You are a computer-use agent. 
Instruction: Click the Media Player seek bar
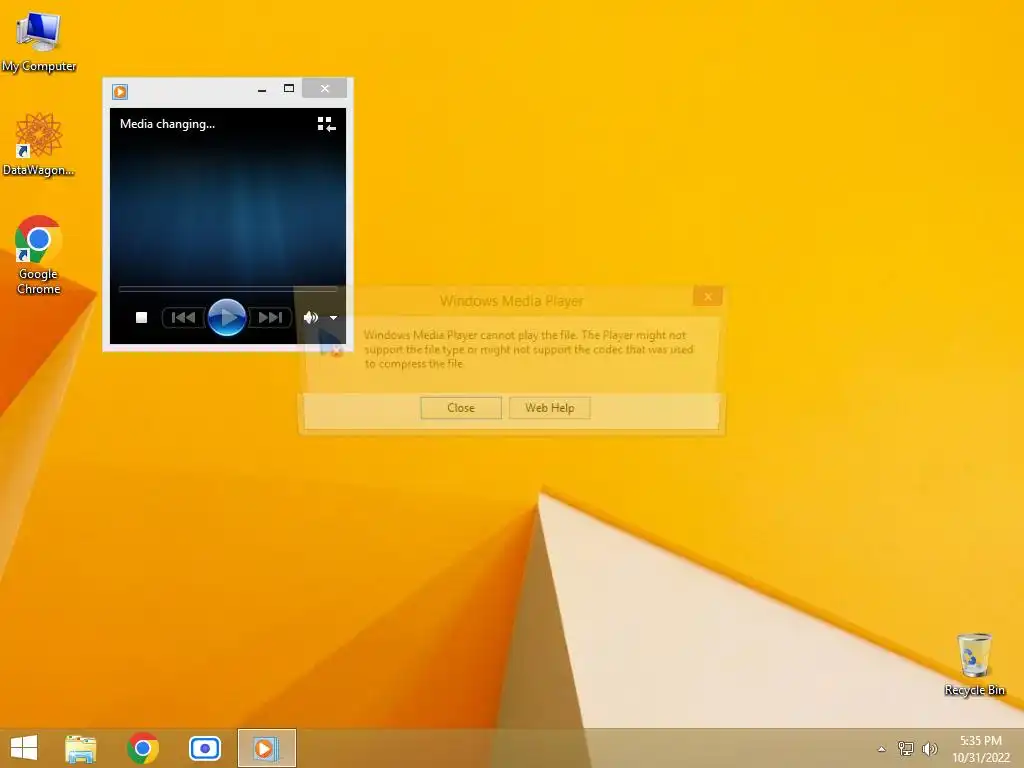[x=228, y=288]
